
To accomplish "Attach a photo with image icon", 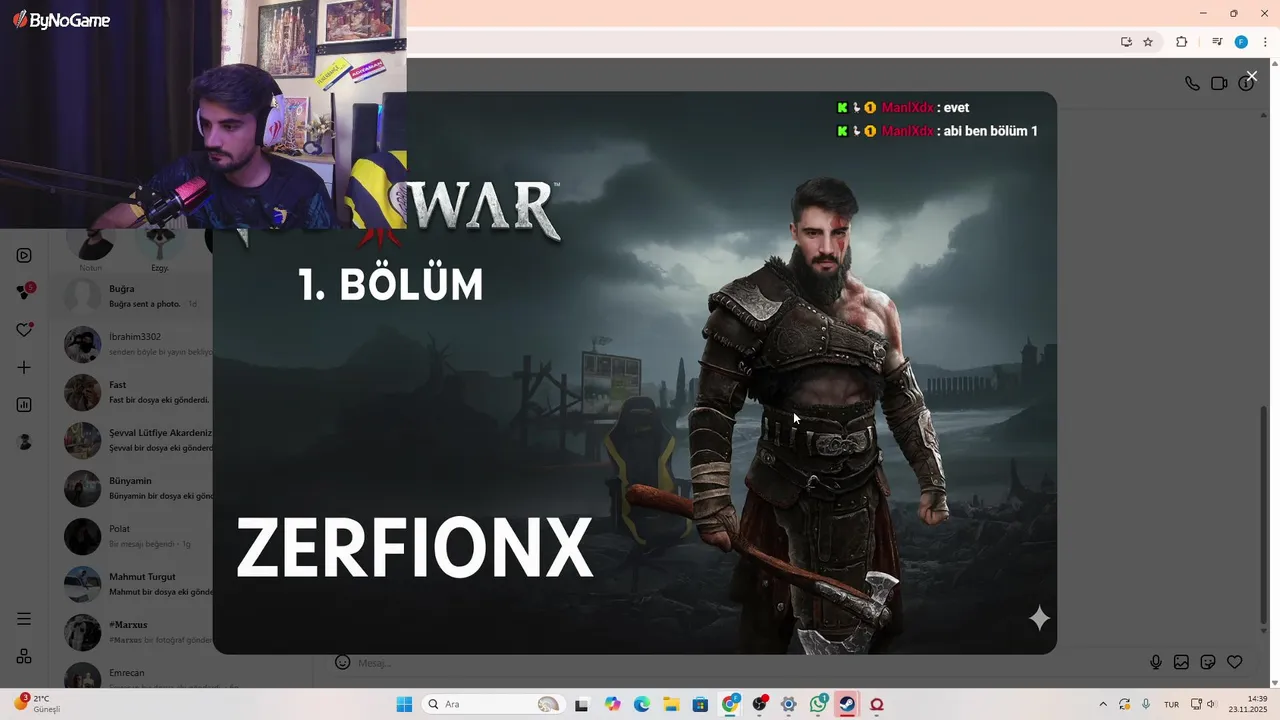I will pyautogui.click(x=1181, y=662).
